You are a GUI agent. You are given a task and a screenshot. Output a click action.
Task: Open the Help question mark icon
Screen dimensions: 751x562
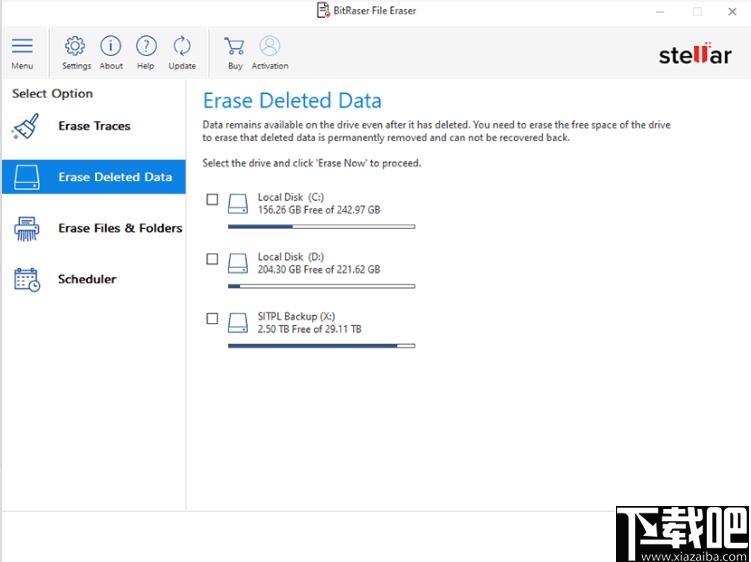point(146,46)
